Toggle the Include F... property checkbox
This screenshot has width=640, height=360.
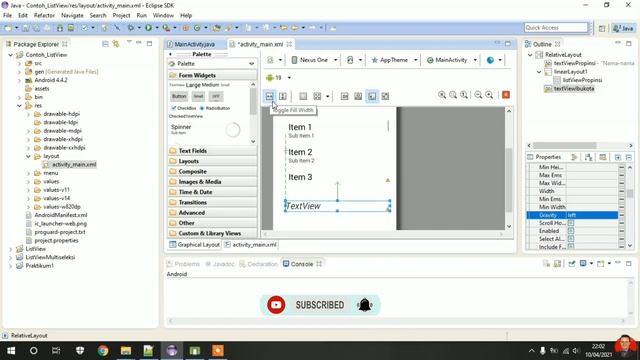point(571,247)
